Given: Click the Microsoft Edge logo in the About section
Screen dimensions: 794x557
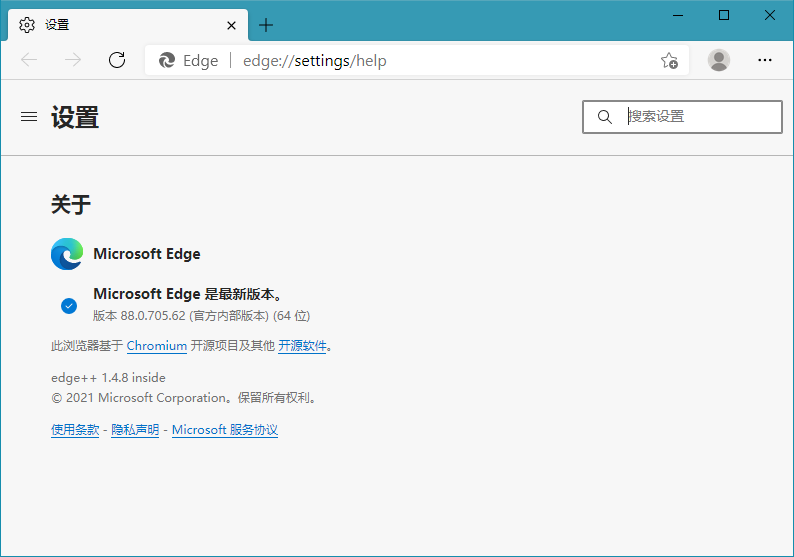Looking at the screenshot, I should pos(67,254).
